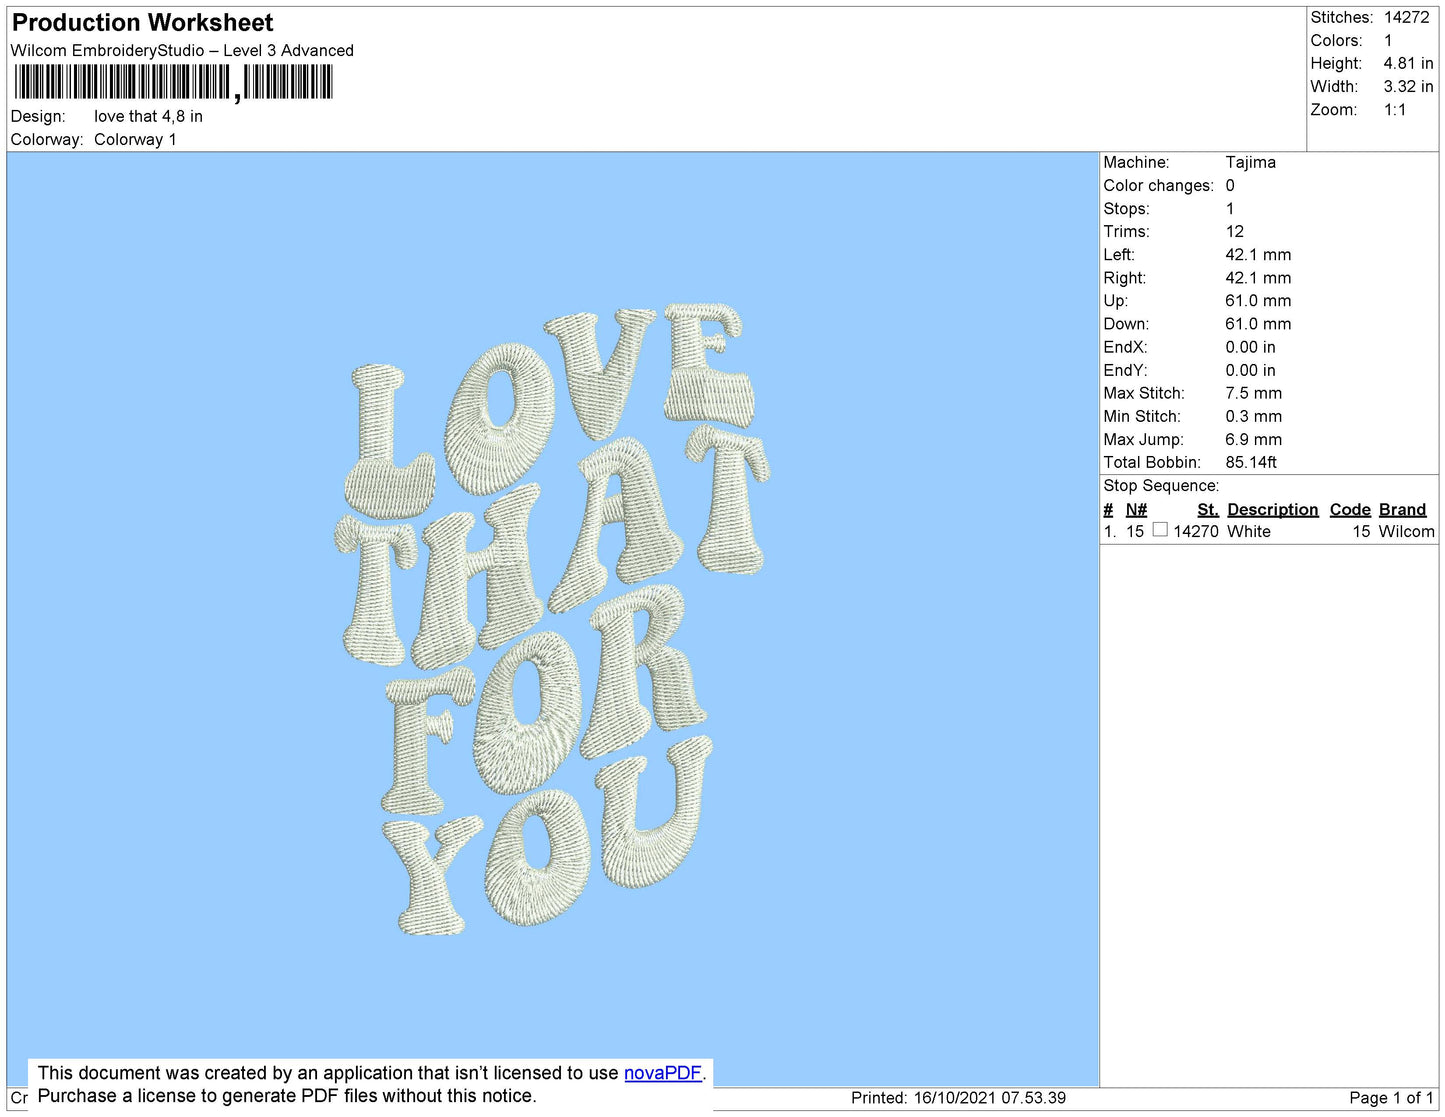Select Zoom value '1:1'
The height and width of the screenshot is (1117, 1445).
[1395, 110]
